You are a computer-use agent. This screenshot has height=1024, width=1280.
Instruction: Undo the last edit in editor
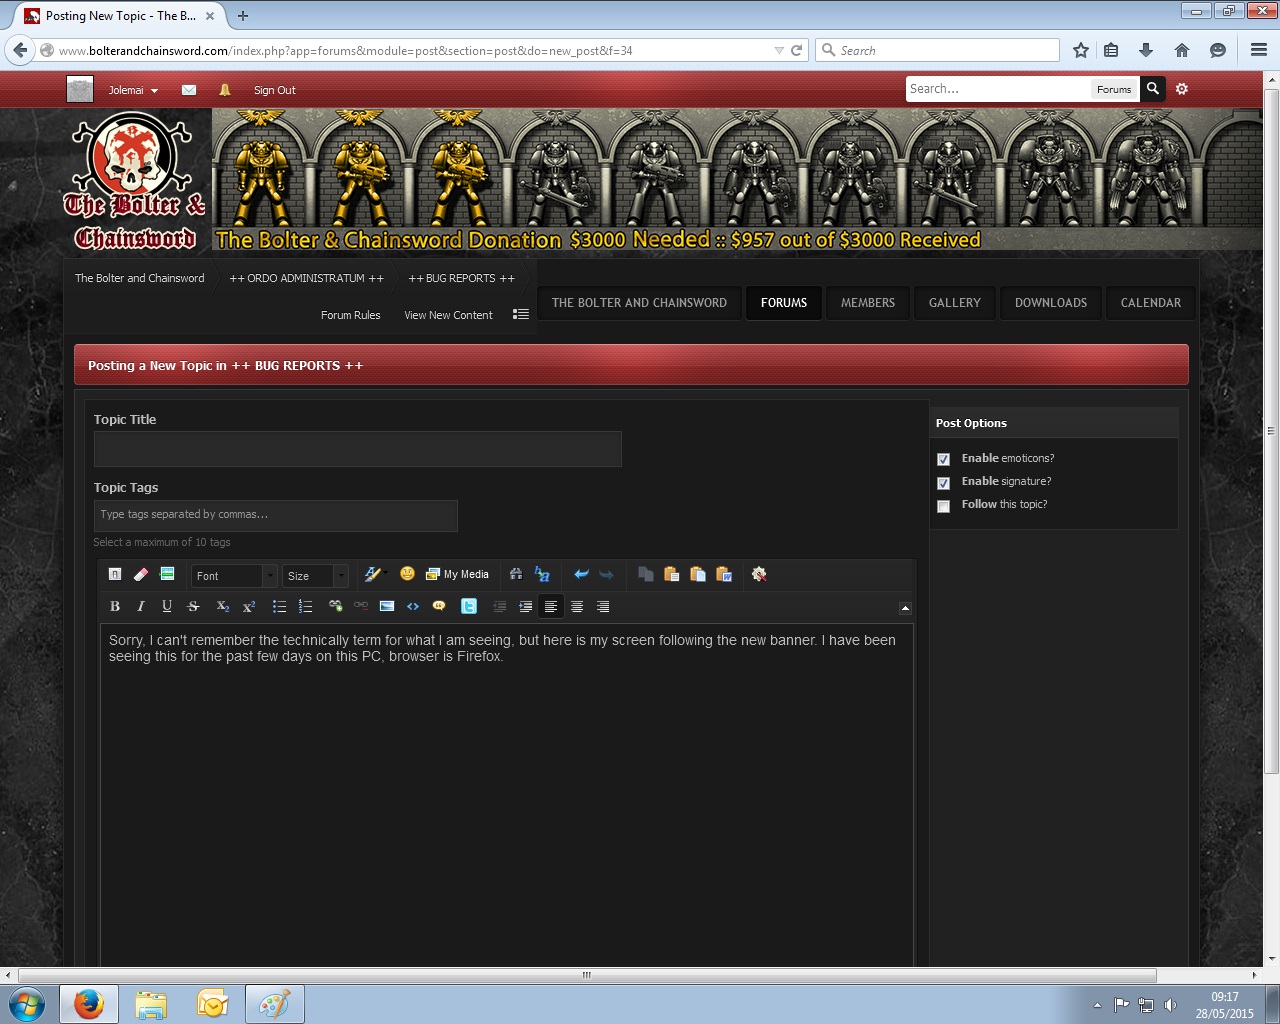[581, 574]
